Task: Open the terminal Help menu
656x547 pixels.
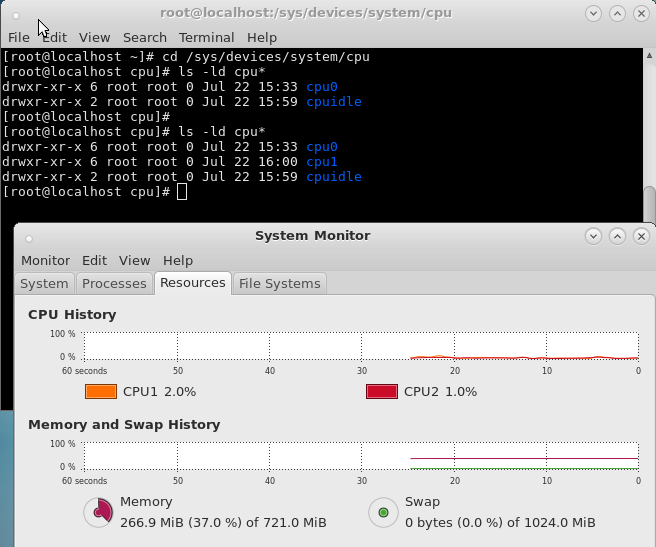Action: pyautogui.click(x=262, y=38)
